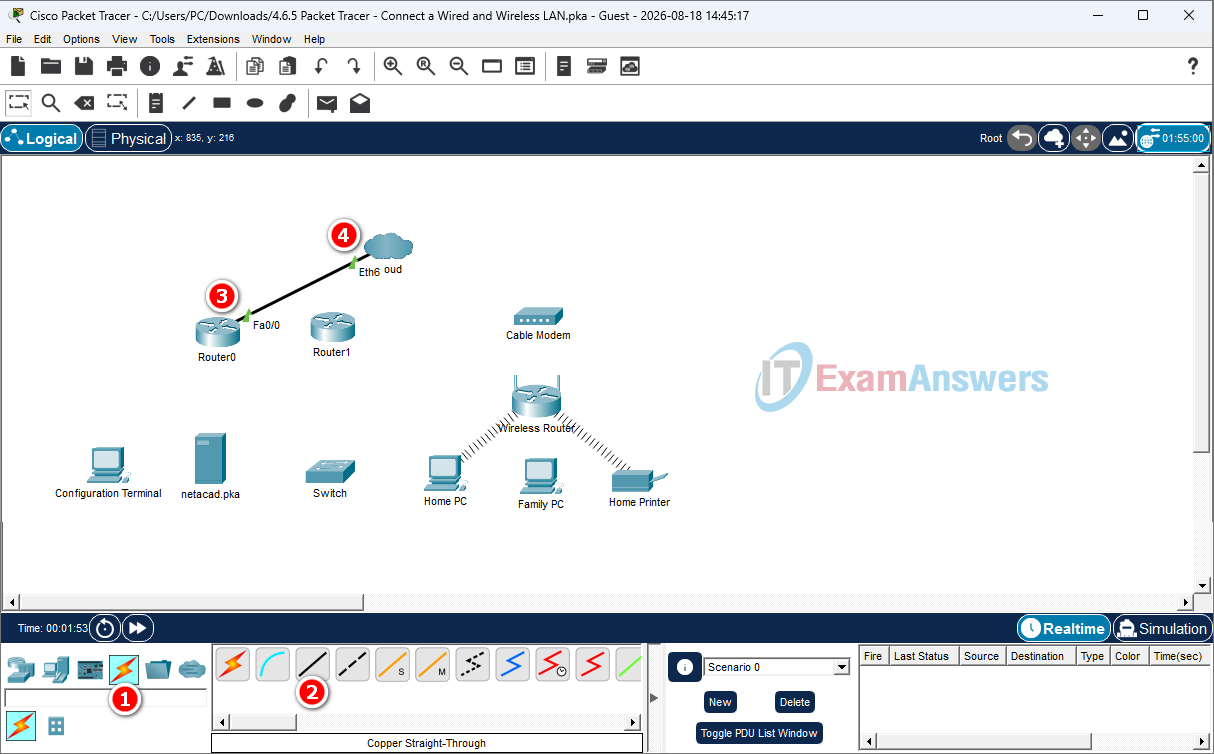
Task: Zoom out of the workspace
Action: click(459, 66)
